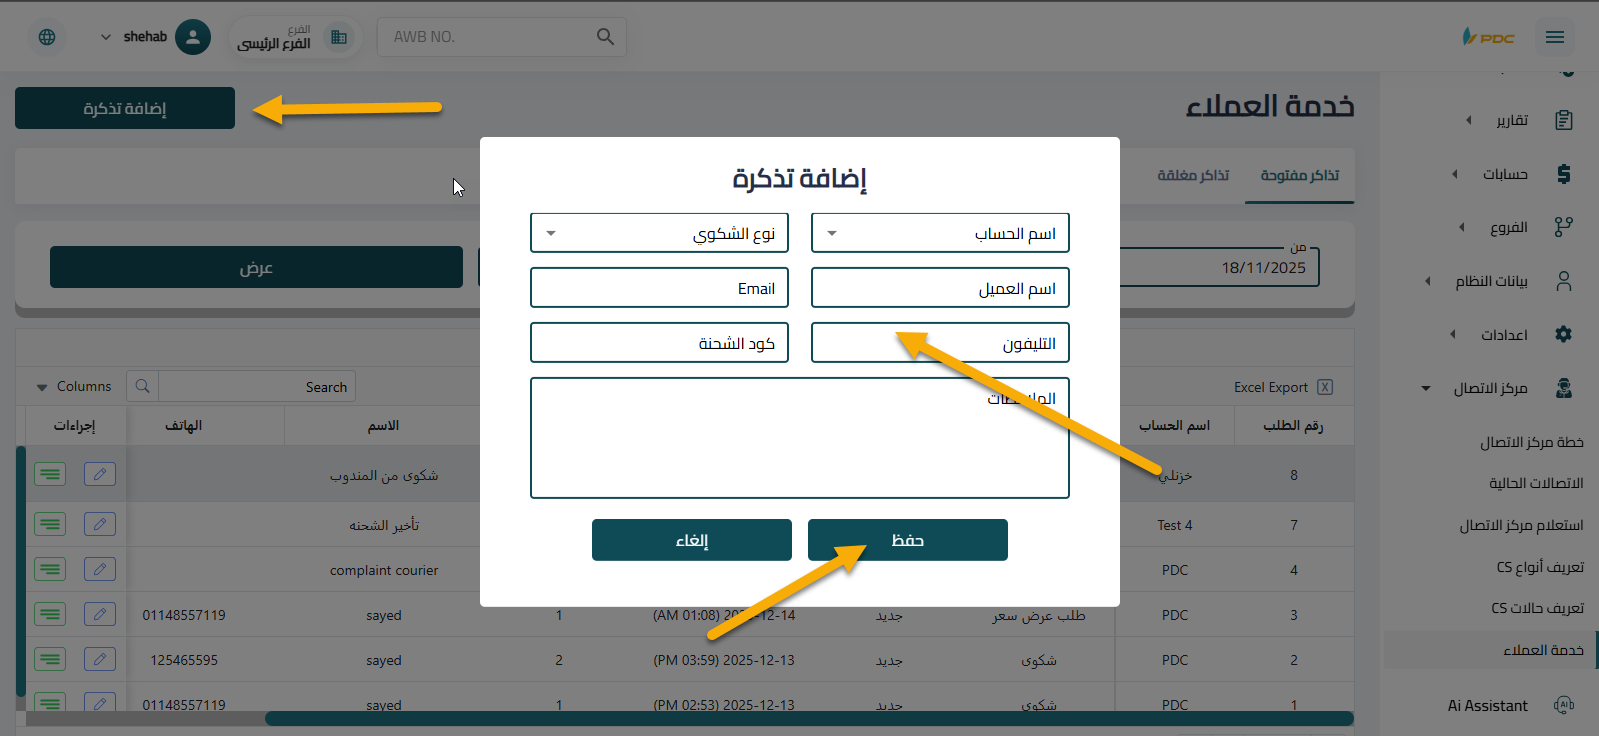Open the language globe icon
The width and height of the screenshot is (1599, 736).
pyautogui.click(x=47, y=37)
